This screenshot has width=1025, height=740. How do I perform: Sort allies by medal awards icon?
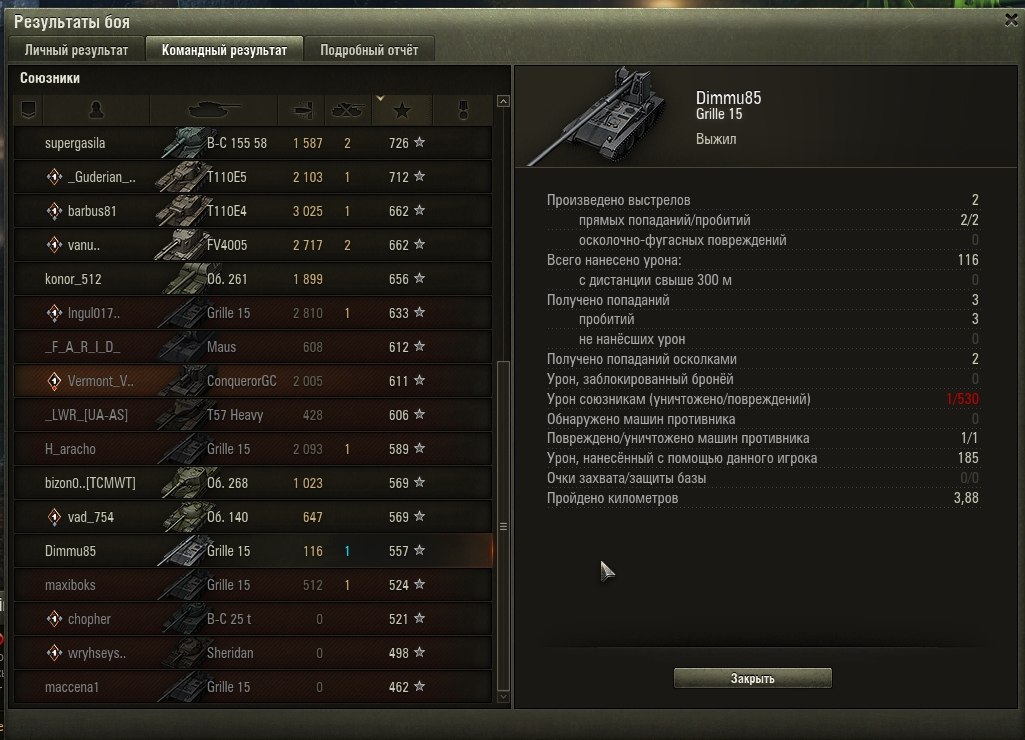click(x=463, y=110)
